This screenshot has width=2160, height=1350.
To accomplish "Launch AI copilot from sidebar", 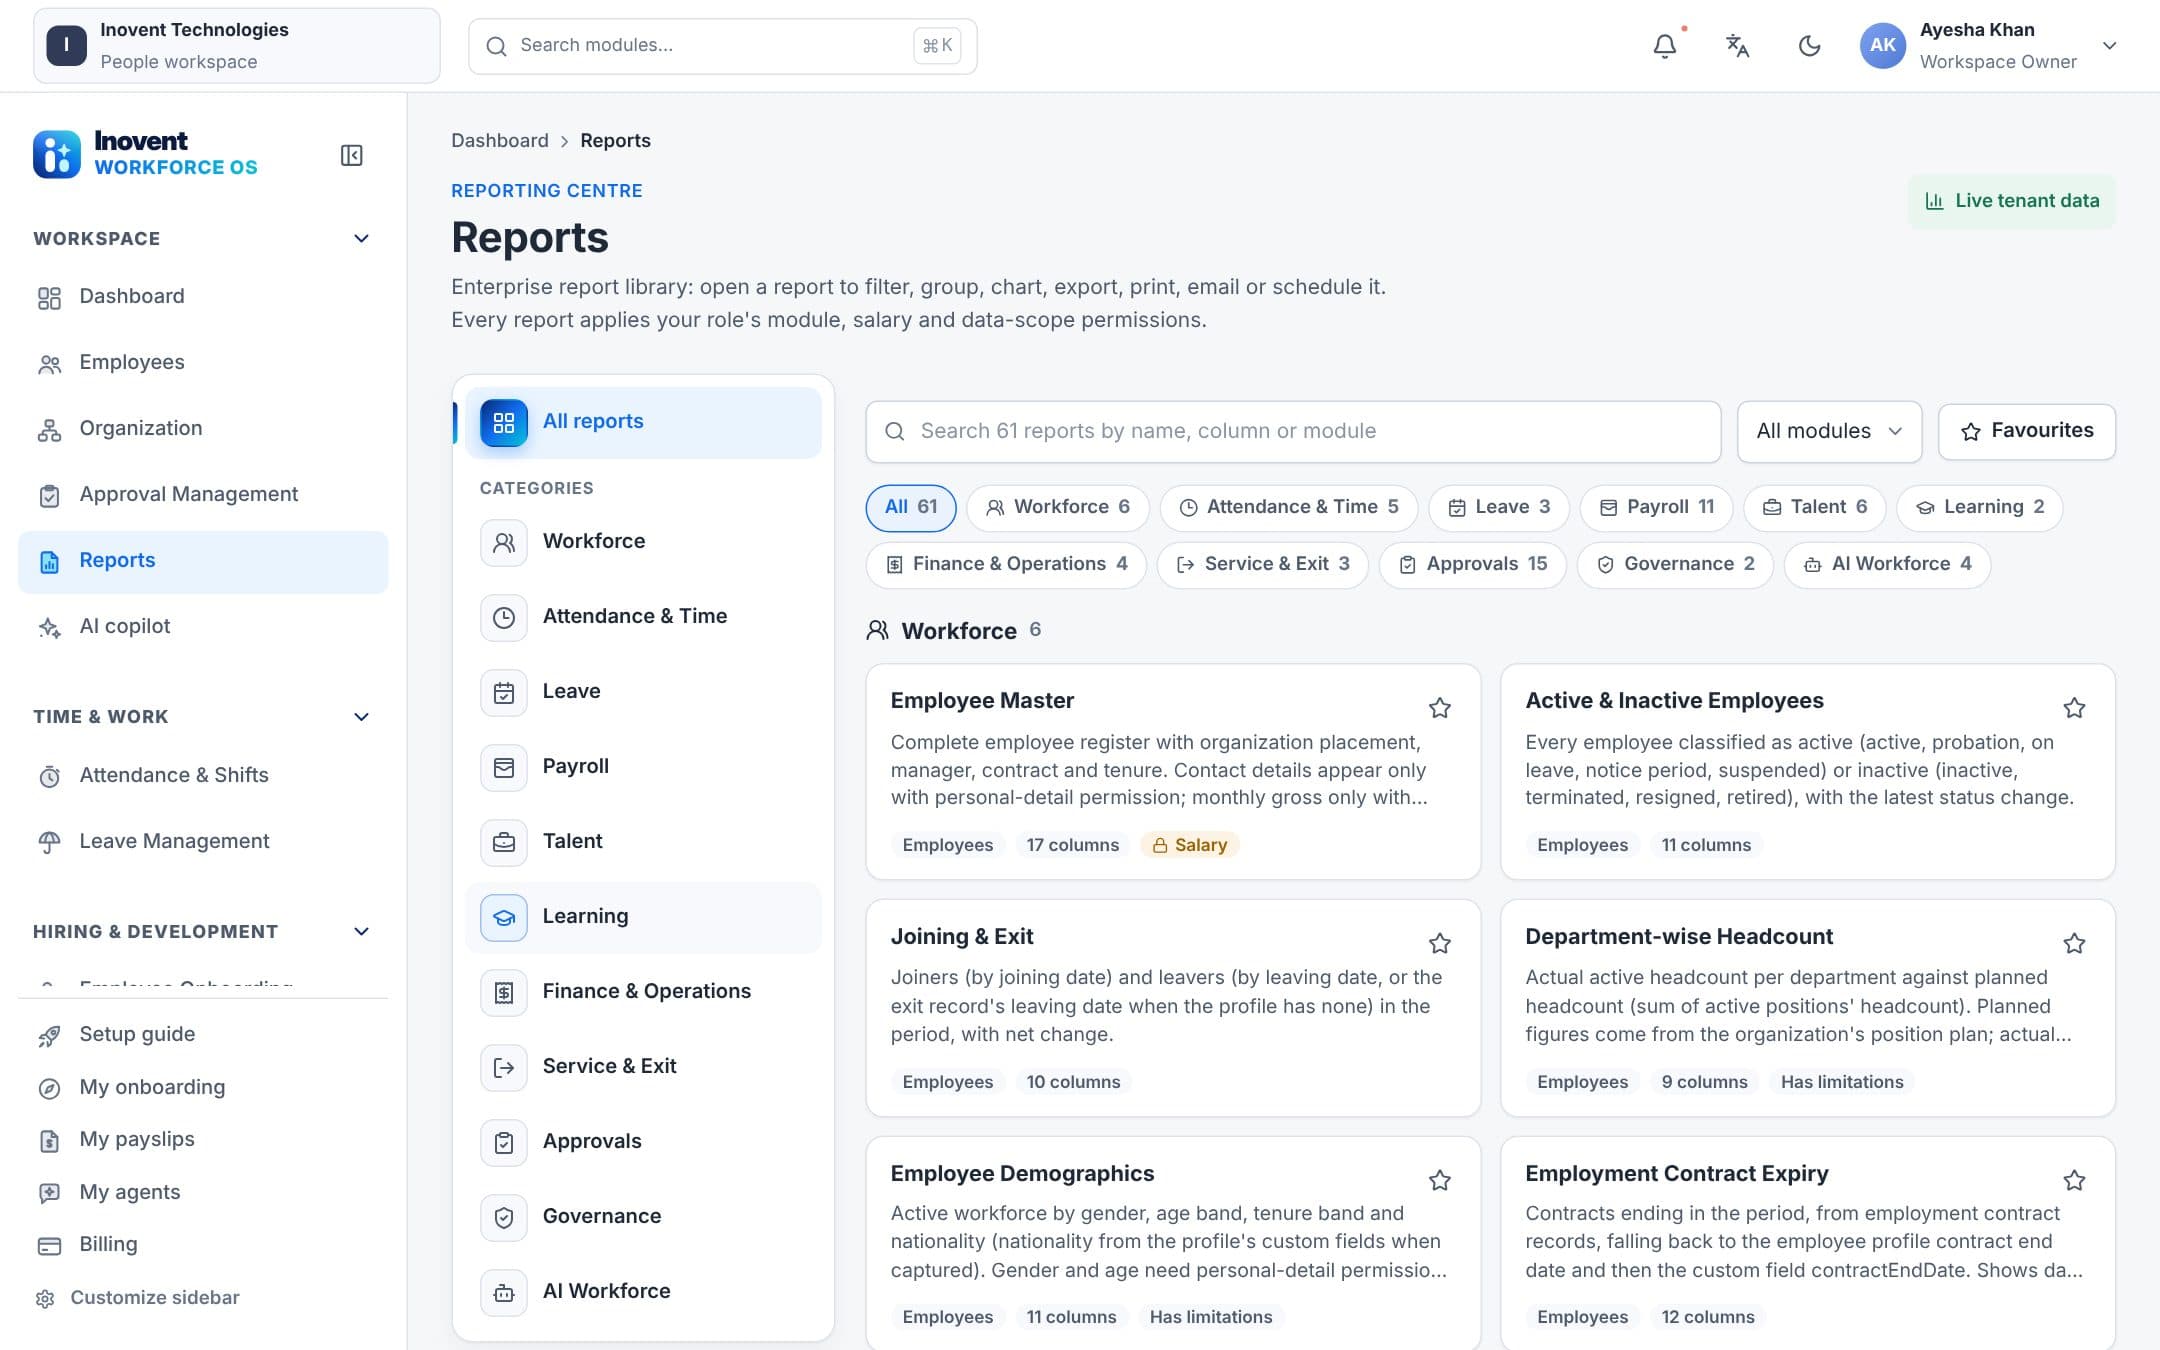I will coord(203,627).
